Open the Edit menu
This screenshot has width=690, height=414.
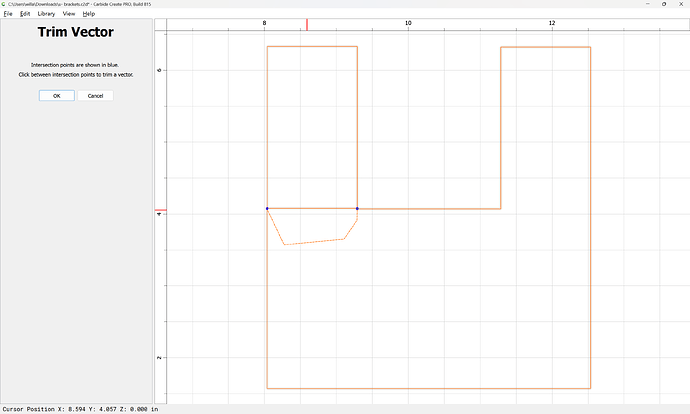click(25, 14)
